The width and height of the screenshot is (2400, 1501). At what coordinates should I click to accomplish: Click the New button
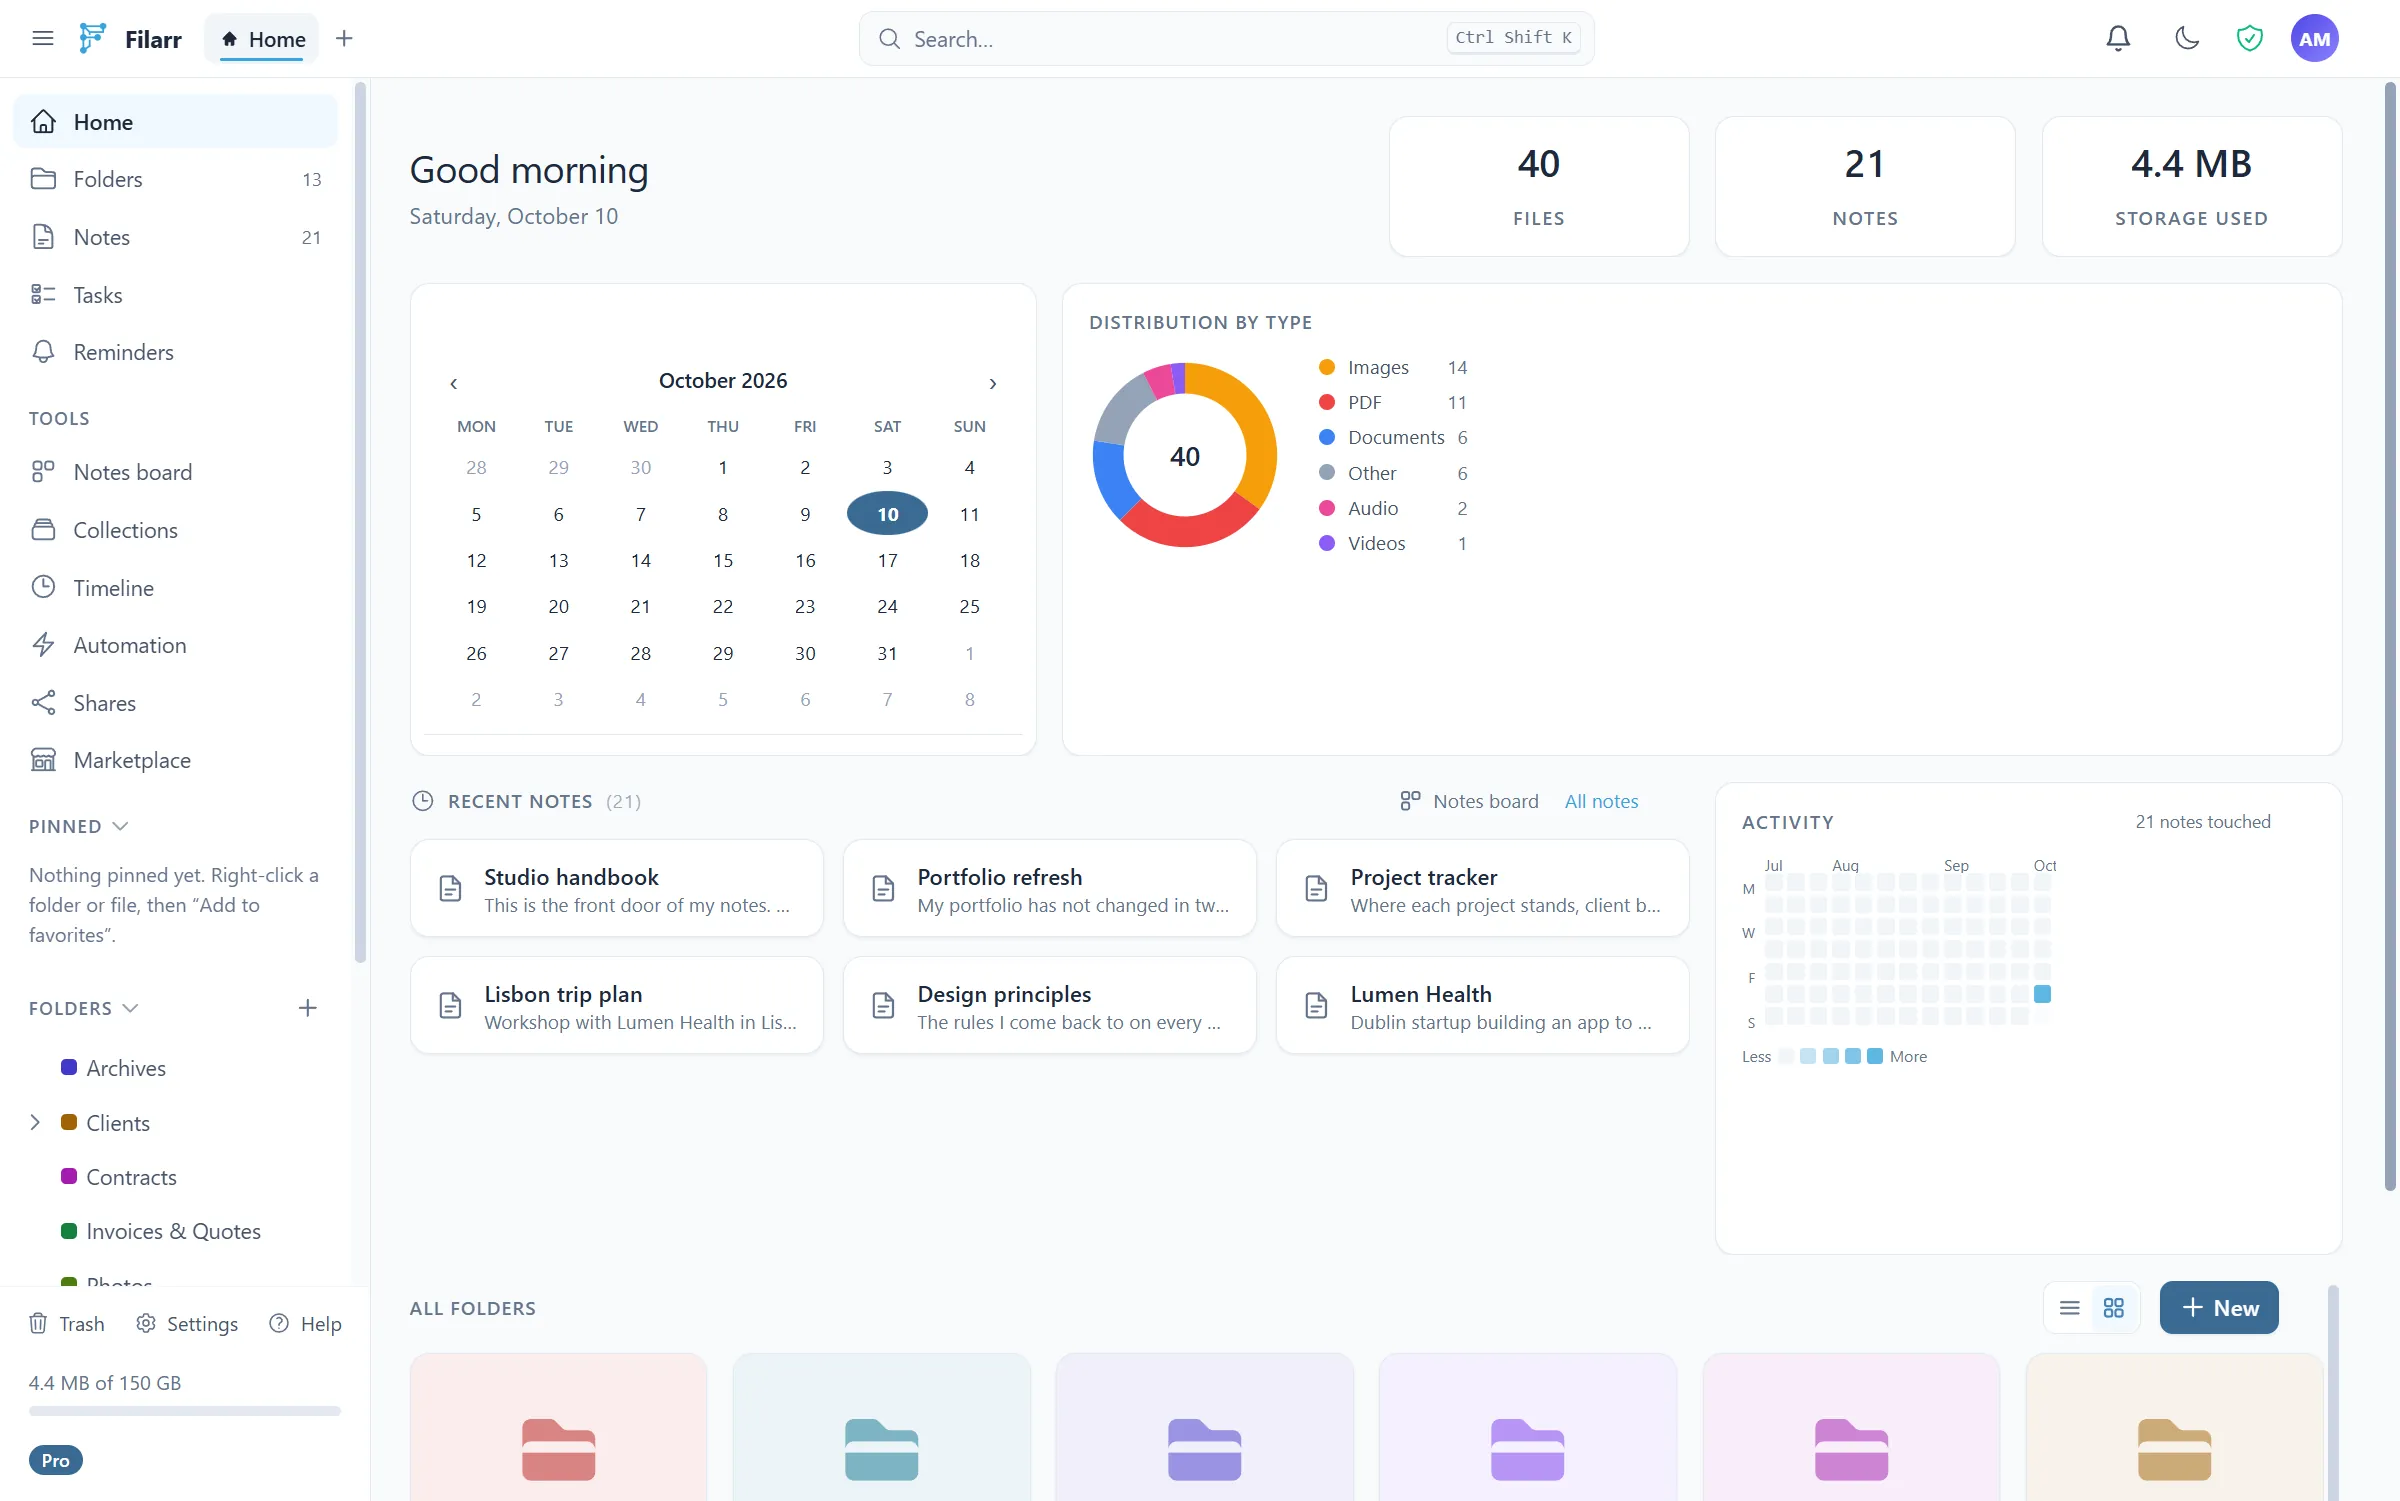[x=2219, y=1308]
